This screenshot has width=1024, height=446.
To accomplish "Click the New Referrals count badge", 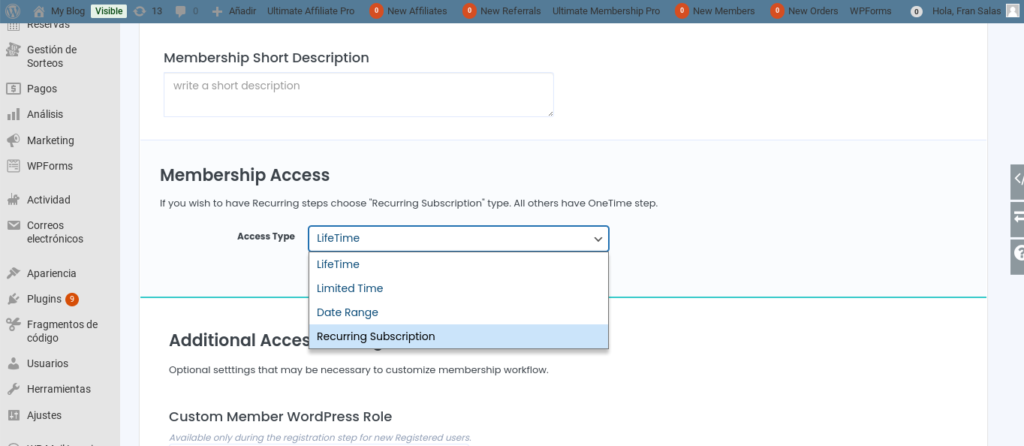I will 469,11.
